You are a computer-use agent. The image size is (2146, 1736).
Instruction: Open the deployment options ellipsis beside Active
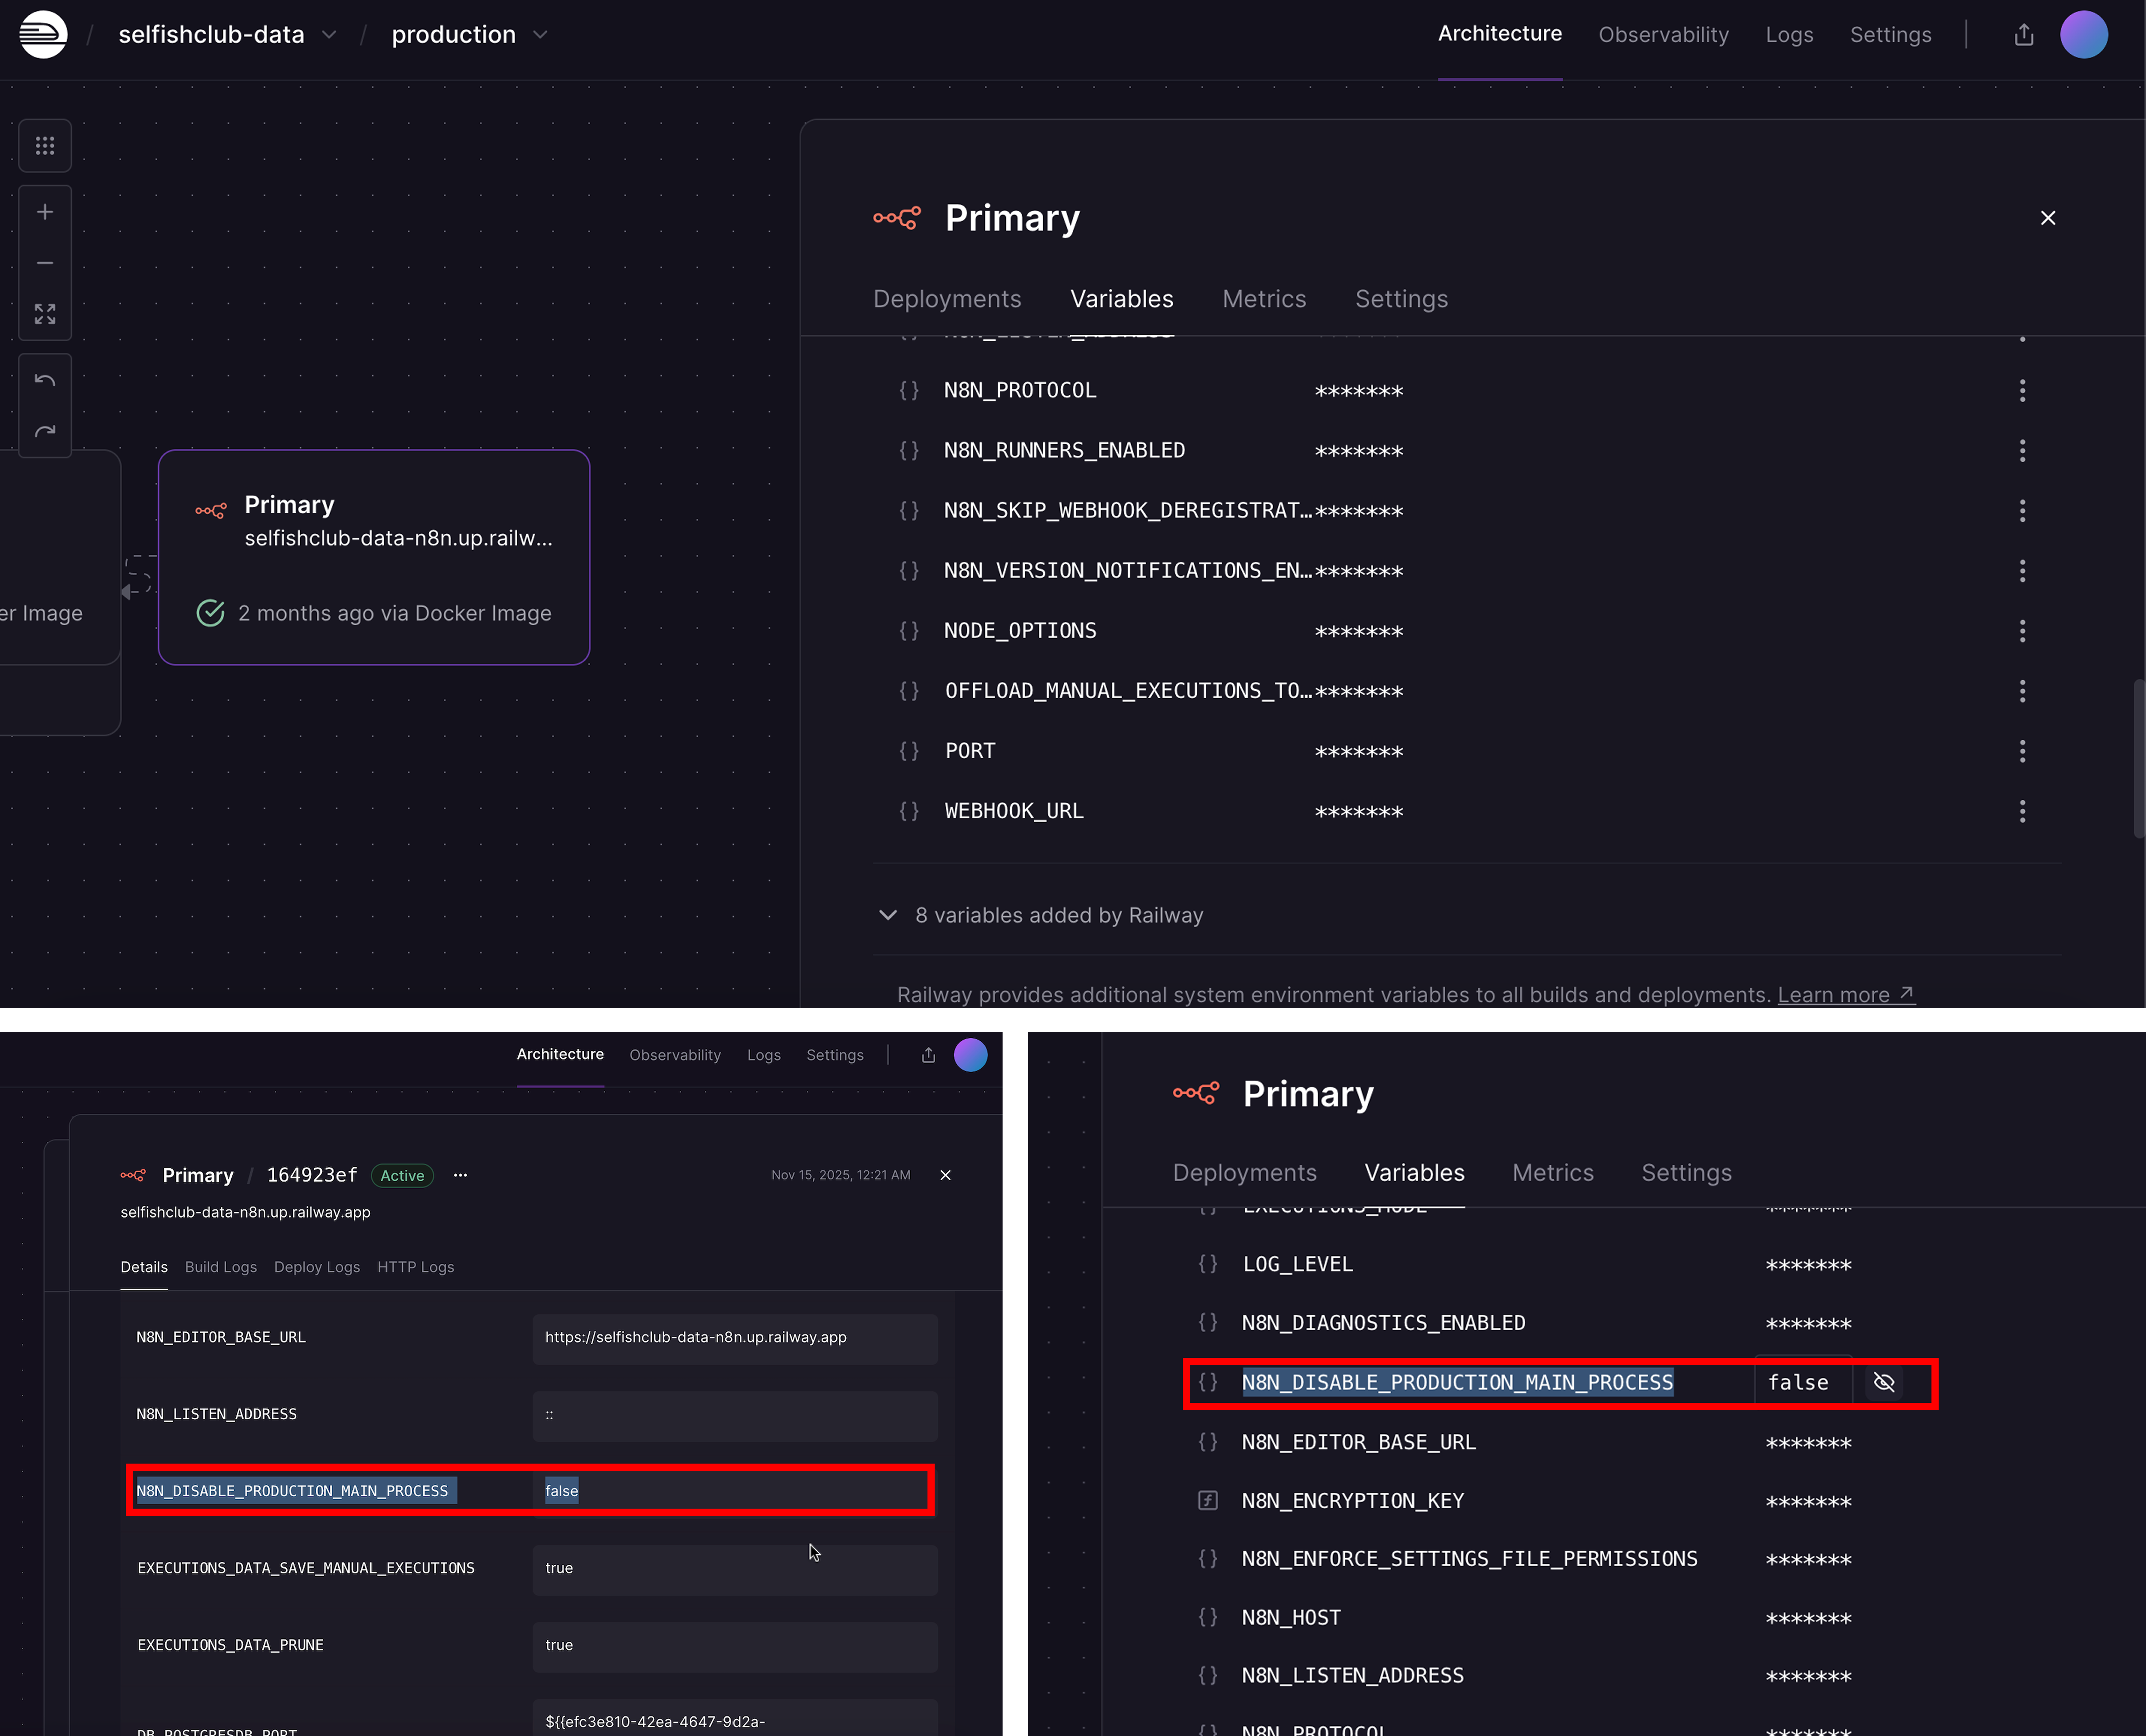pos(460,1175)
